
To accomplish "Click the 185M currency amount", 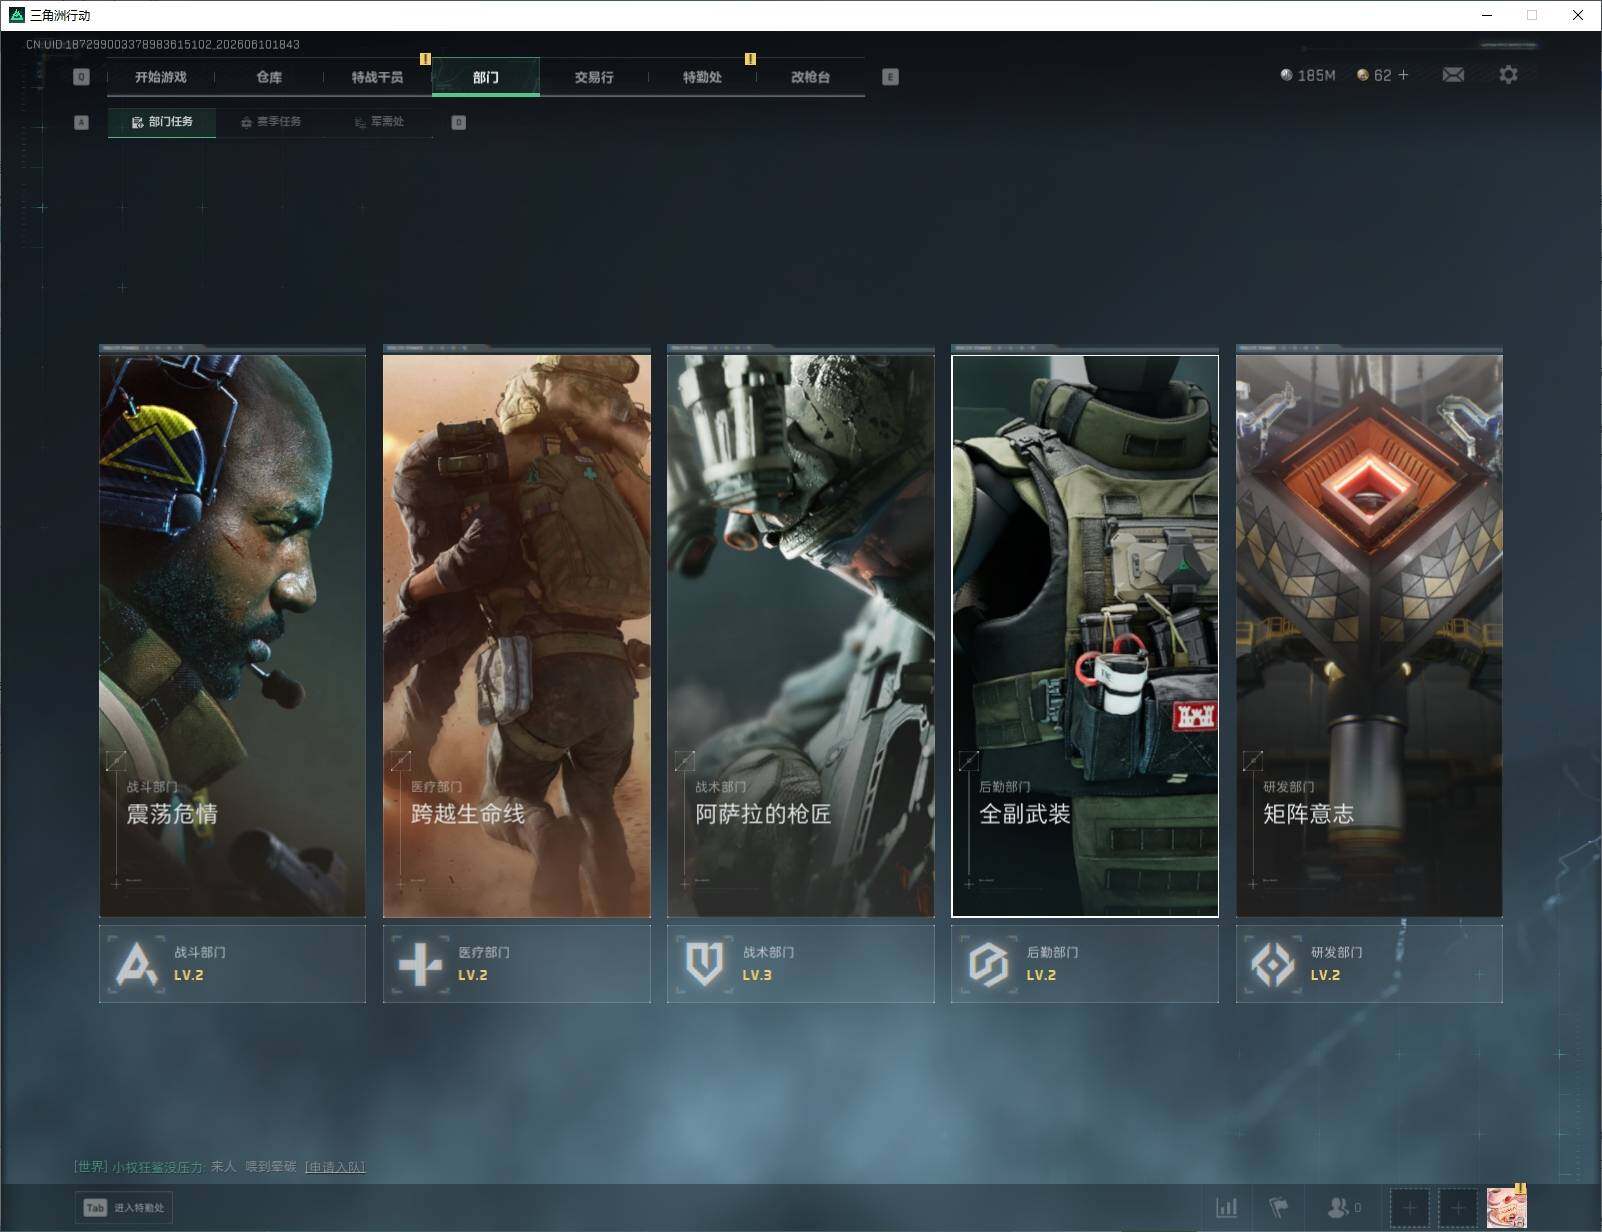I will [1316, 75].
